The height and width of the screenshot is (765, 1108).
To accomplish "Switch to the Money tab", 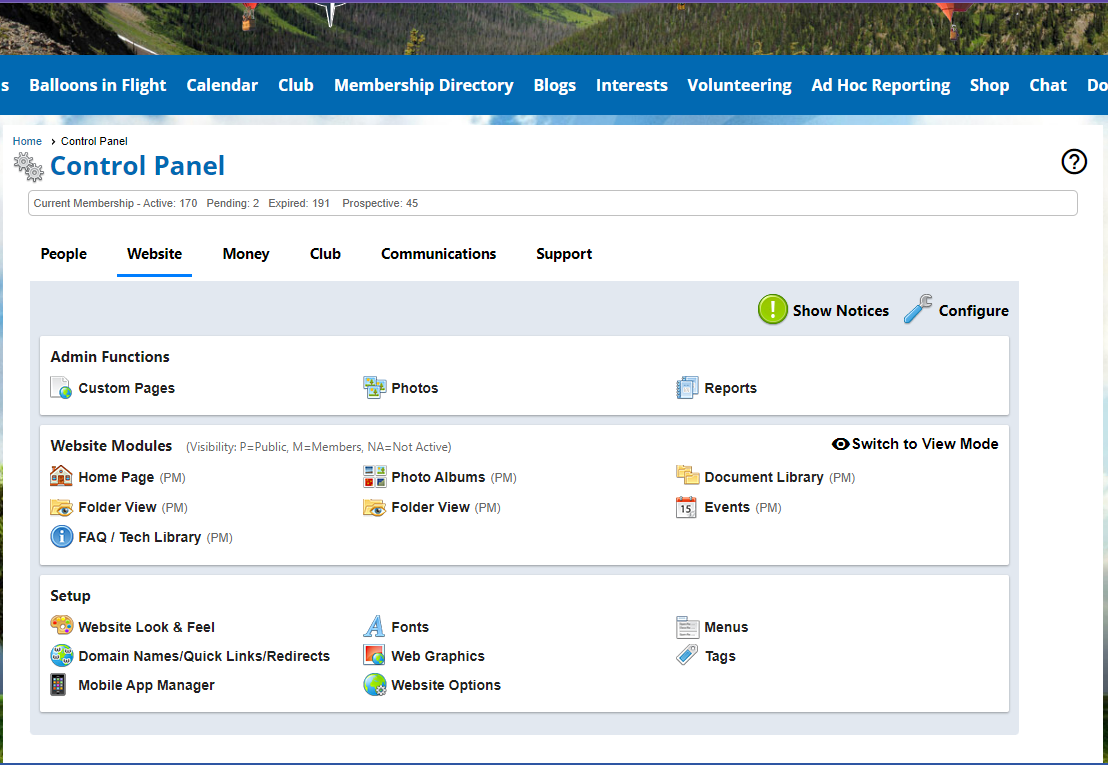I will [246, 254].
